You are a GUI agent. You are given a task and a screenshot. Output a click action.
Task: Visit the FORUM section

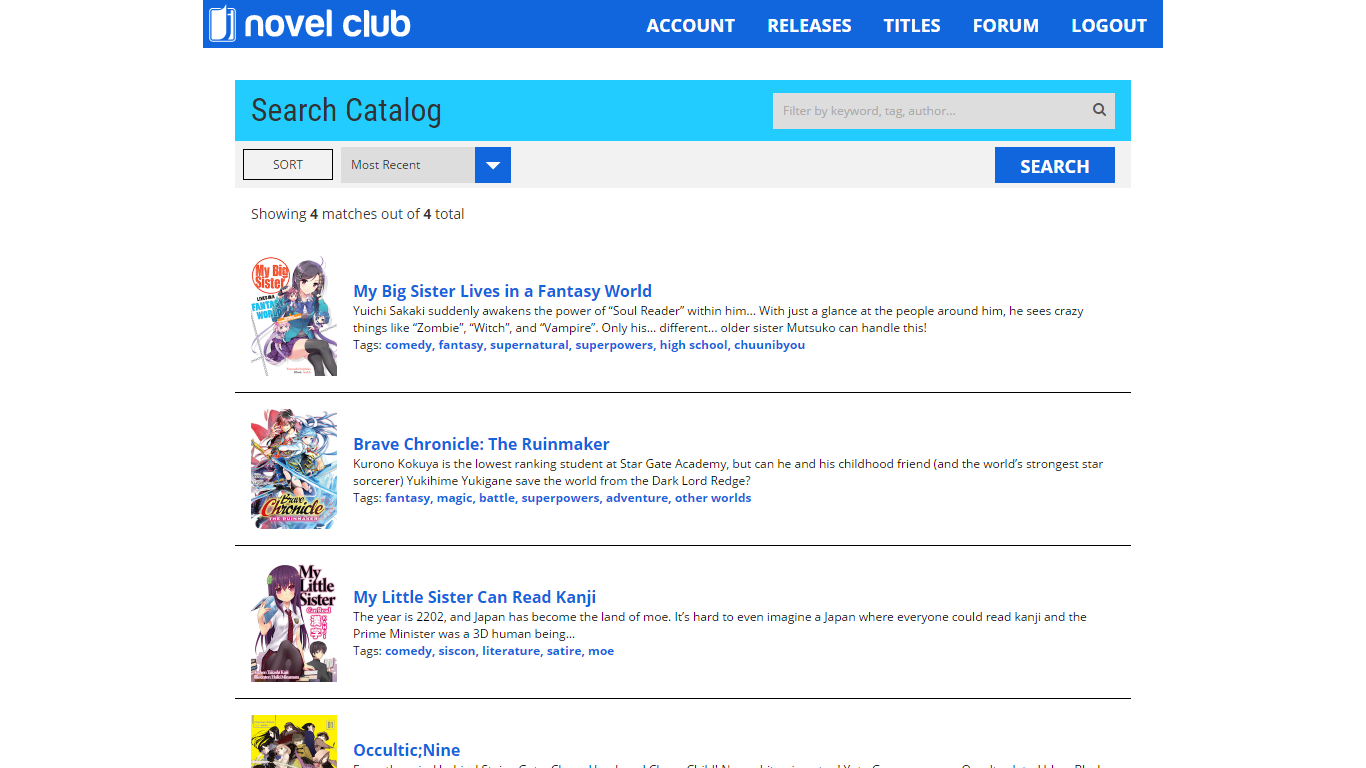1005,26
